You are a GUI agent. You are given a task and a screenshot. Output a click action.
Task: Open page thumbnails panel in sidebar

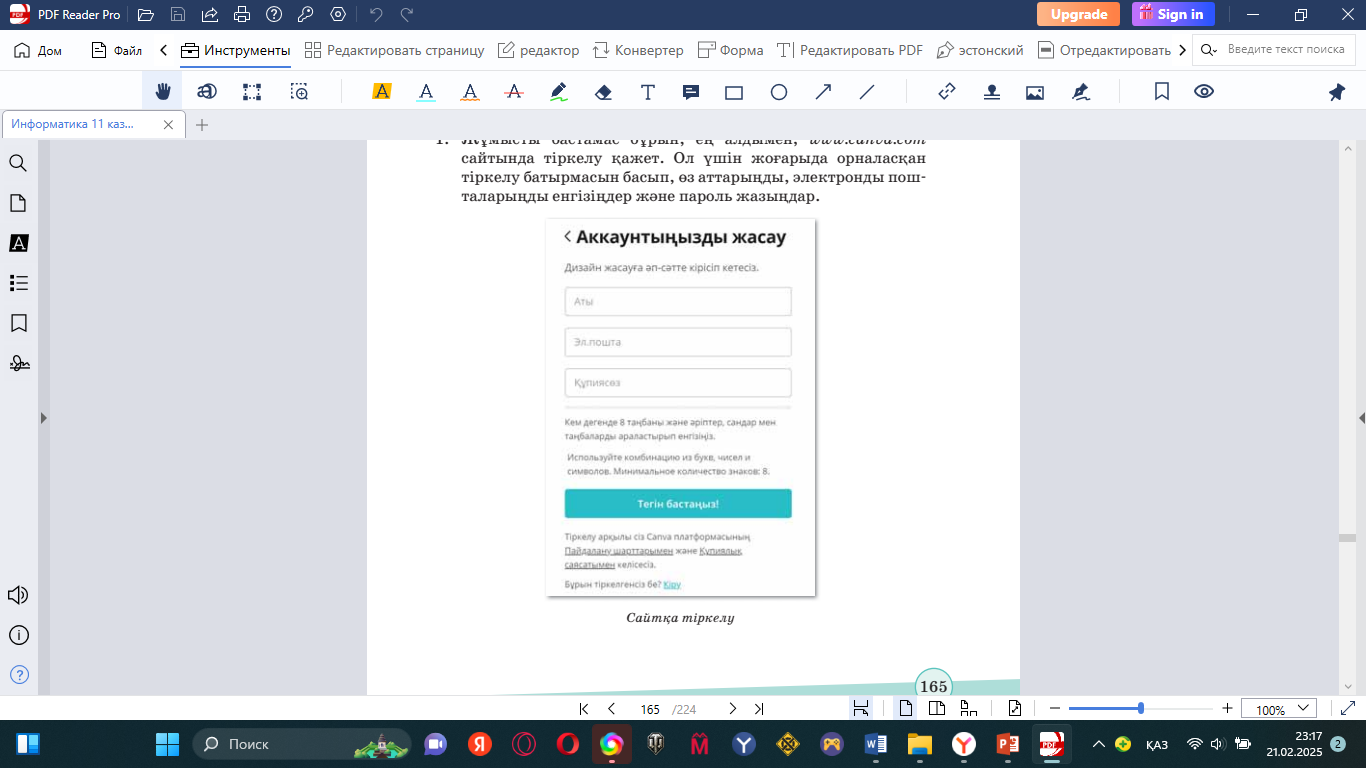point(18,203)
